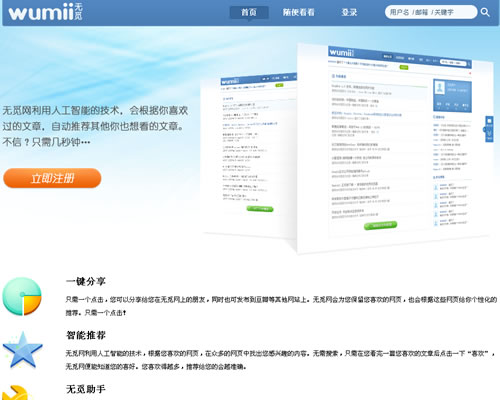This screenshot has height=400, width=500.
Task: Click the blue star icon for 智能推荐
Action: 23,350
